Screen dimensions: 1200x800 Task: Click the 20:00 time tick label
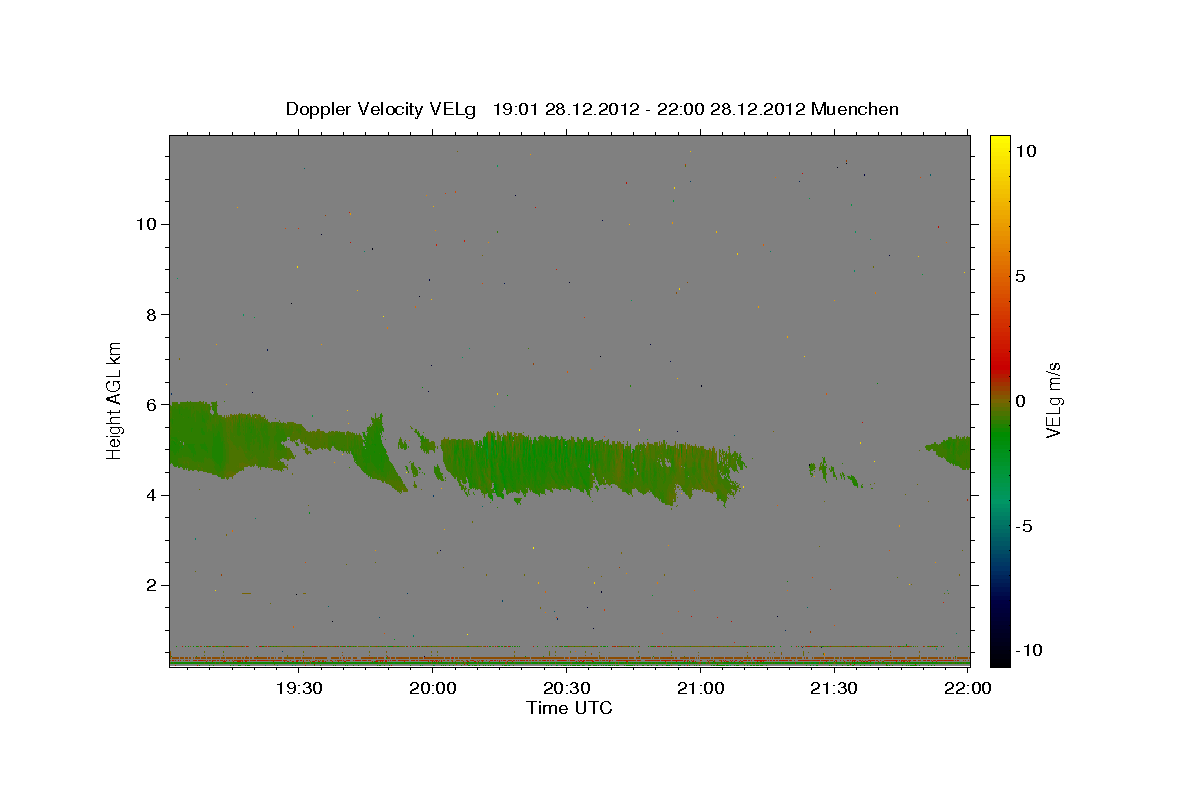[x=433, y=689]
